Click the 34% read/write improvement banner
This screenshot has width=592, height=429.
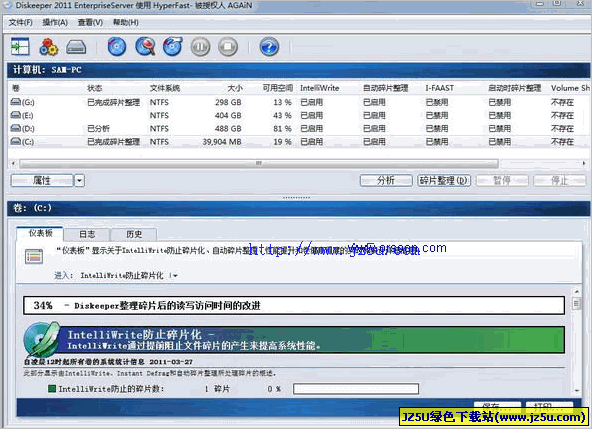[x=294, y=305]
